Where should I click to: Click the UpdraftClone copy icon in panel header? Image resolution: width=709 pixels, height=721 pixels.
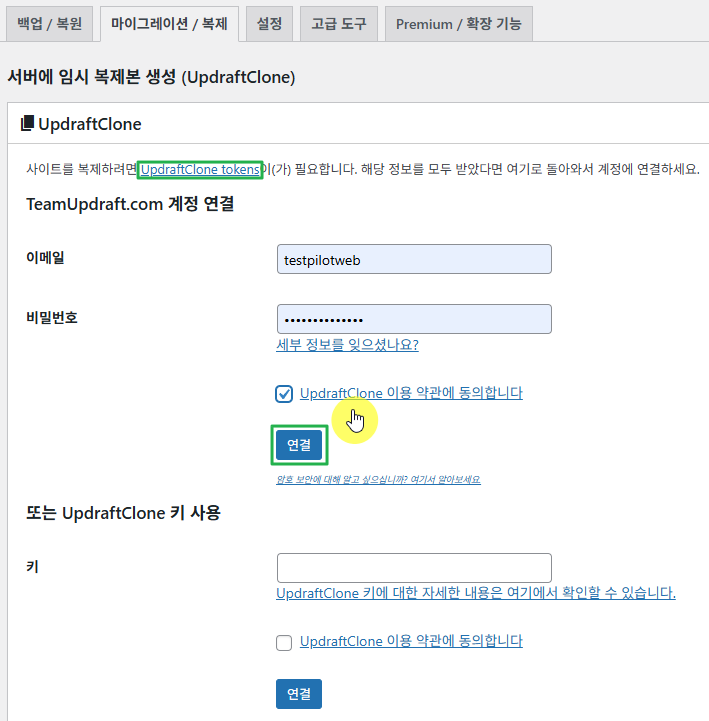pyautogui.click(x=27, y=124)
